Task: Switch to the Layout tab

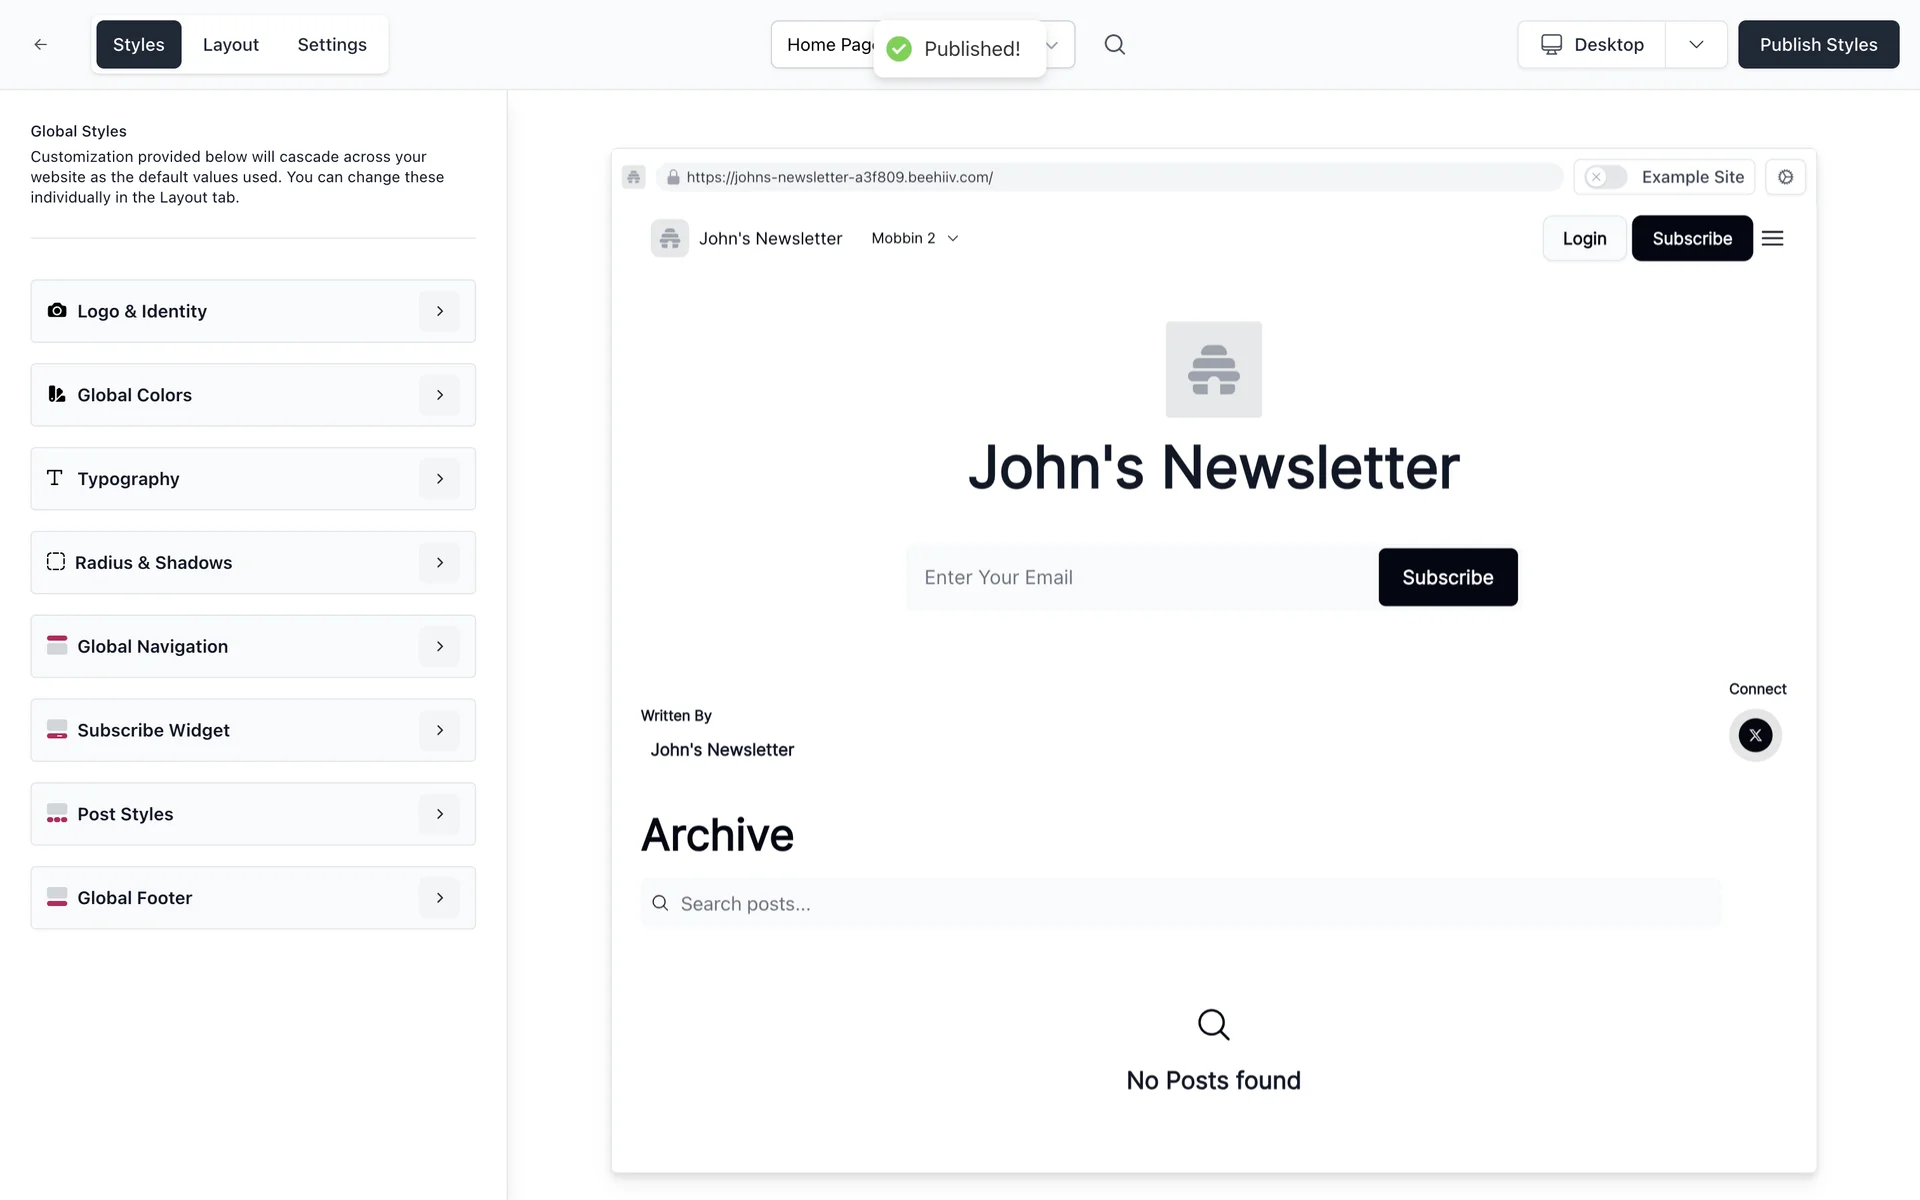Action: (230, 44)
